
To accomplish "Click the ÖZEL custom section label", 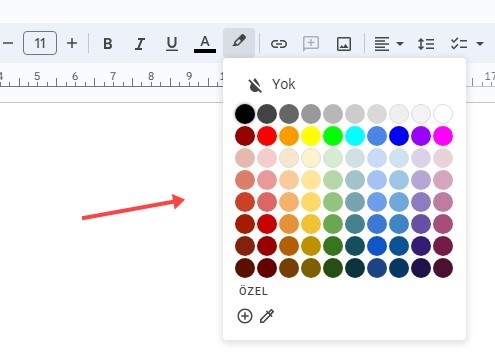I will tap(253, 291).
